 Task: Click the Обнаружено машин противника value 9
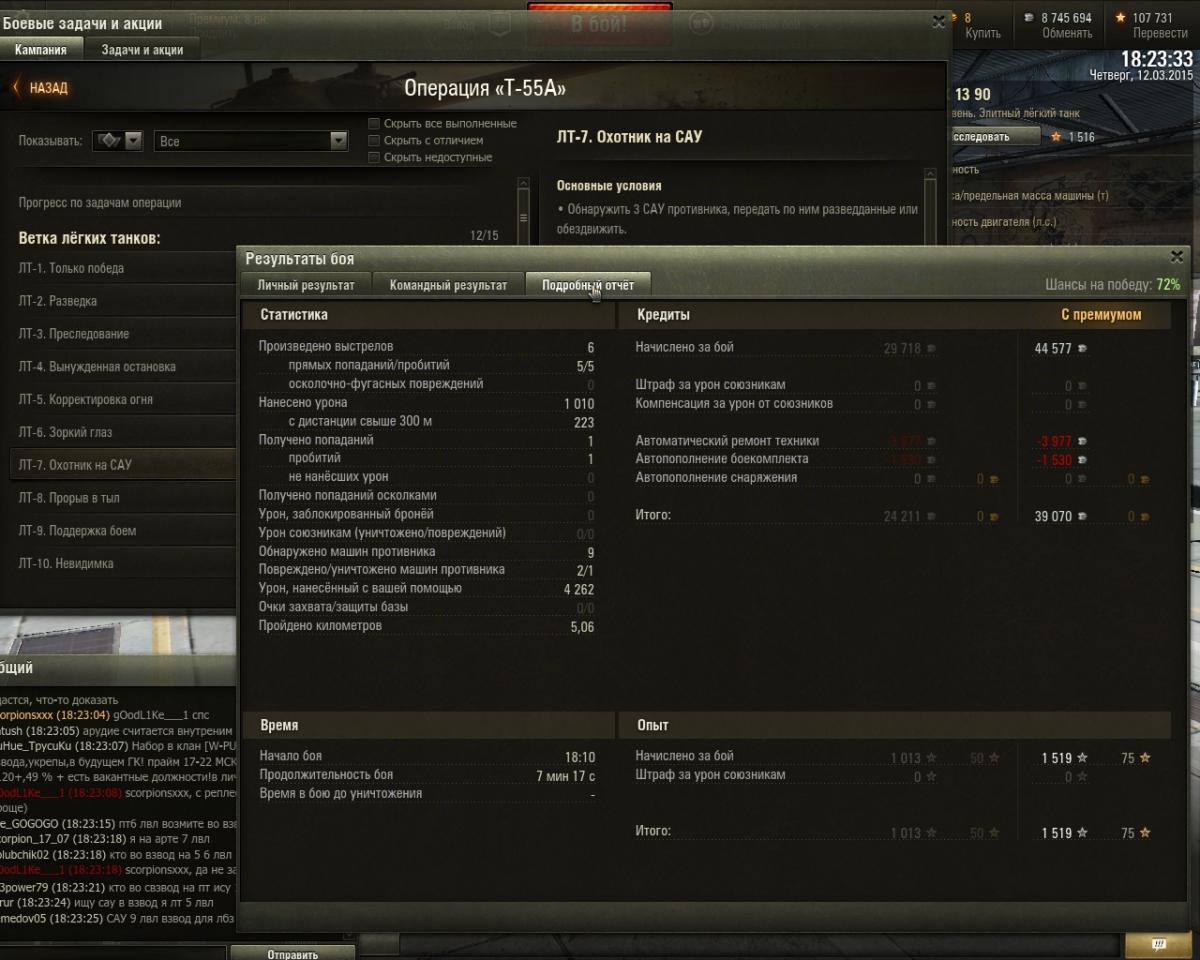tap(591, 552)
